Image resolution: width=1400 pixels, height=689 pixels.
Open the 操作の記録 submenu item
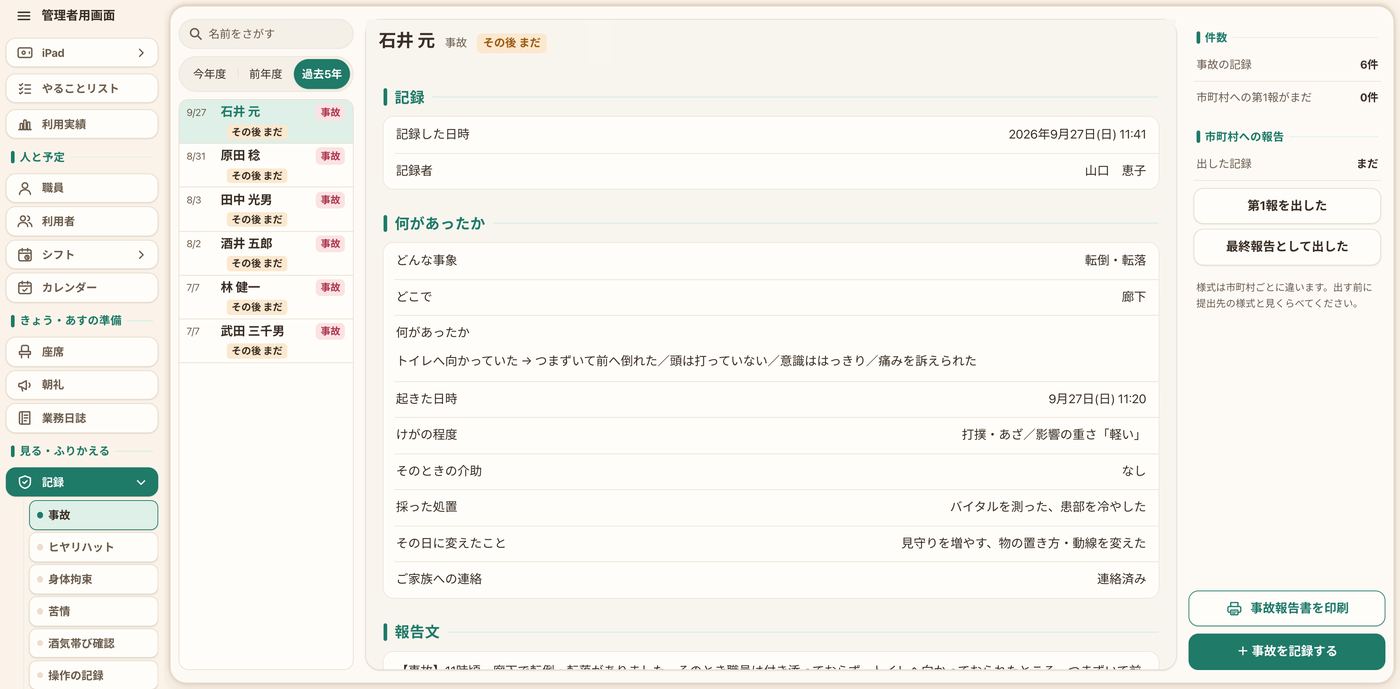[93, 675]
